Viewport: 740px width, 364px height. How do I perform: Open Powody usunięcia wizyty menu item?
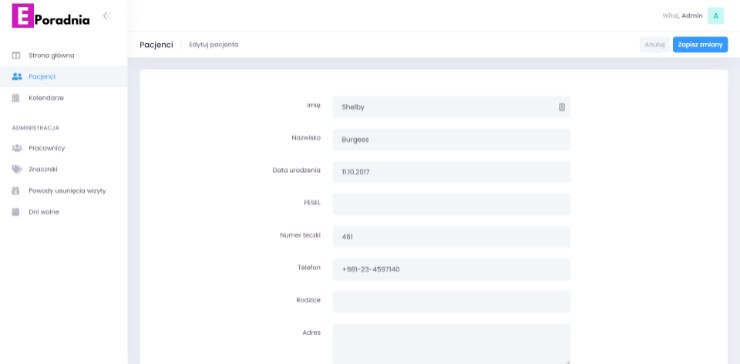(x=67, y=191)
